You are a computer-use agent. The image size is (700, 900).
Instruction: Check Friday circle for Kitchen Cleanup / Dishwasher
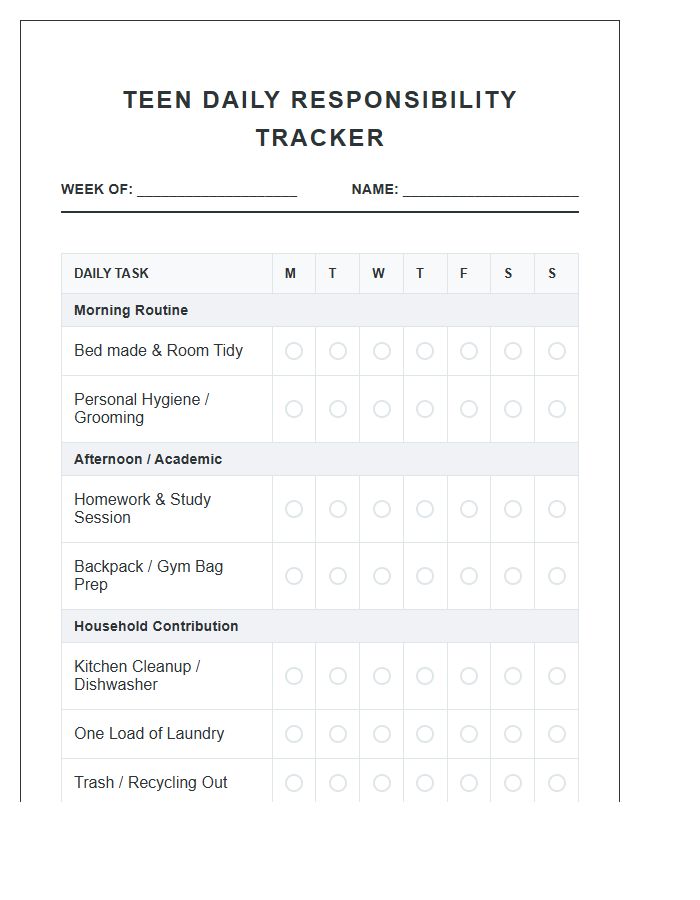(x=468, y=676)
